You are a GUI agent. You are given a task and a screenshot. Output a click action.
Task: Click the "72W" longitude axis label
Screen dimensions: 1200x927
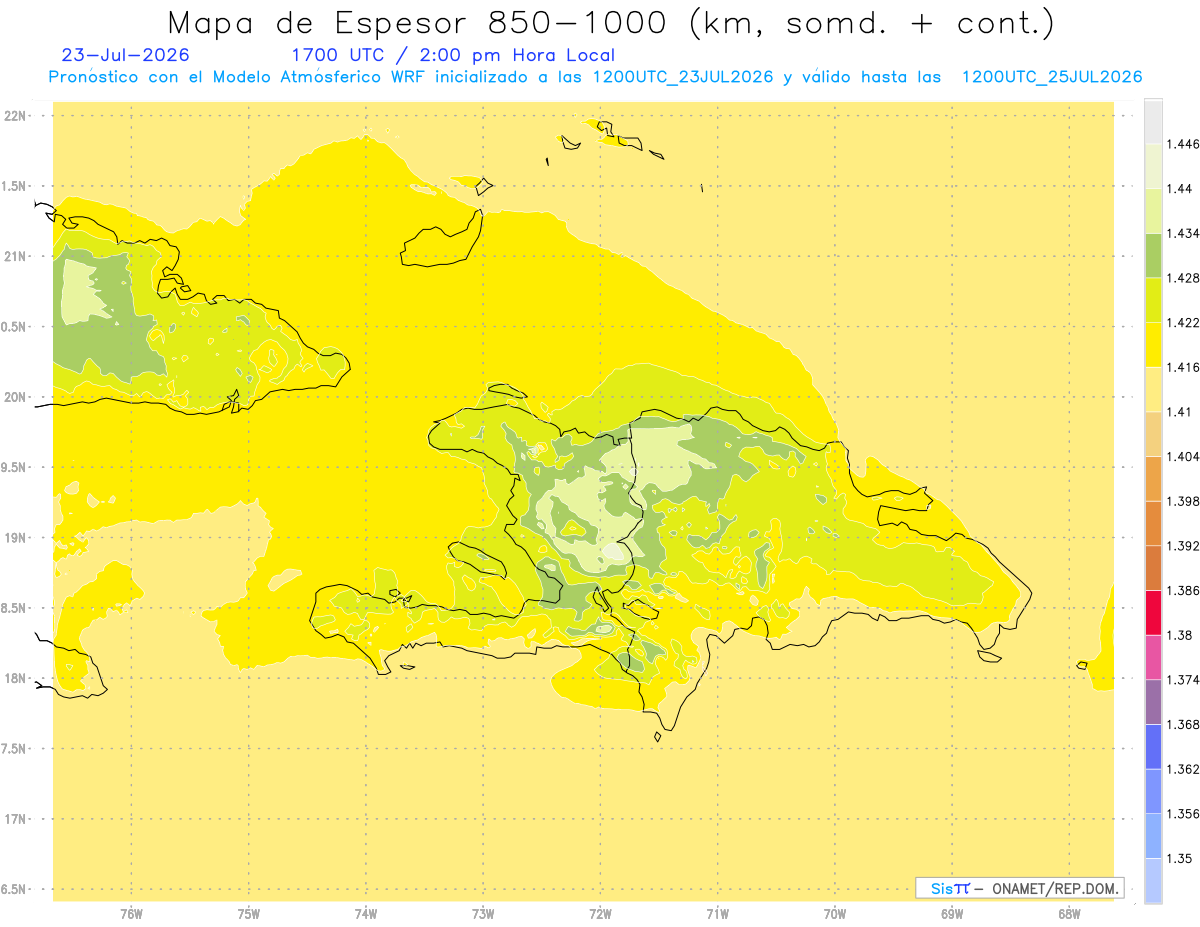(x=600, y=914)
